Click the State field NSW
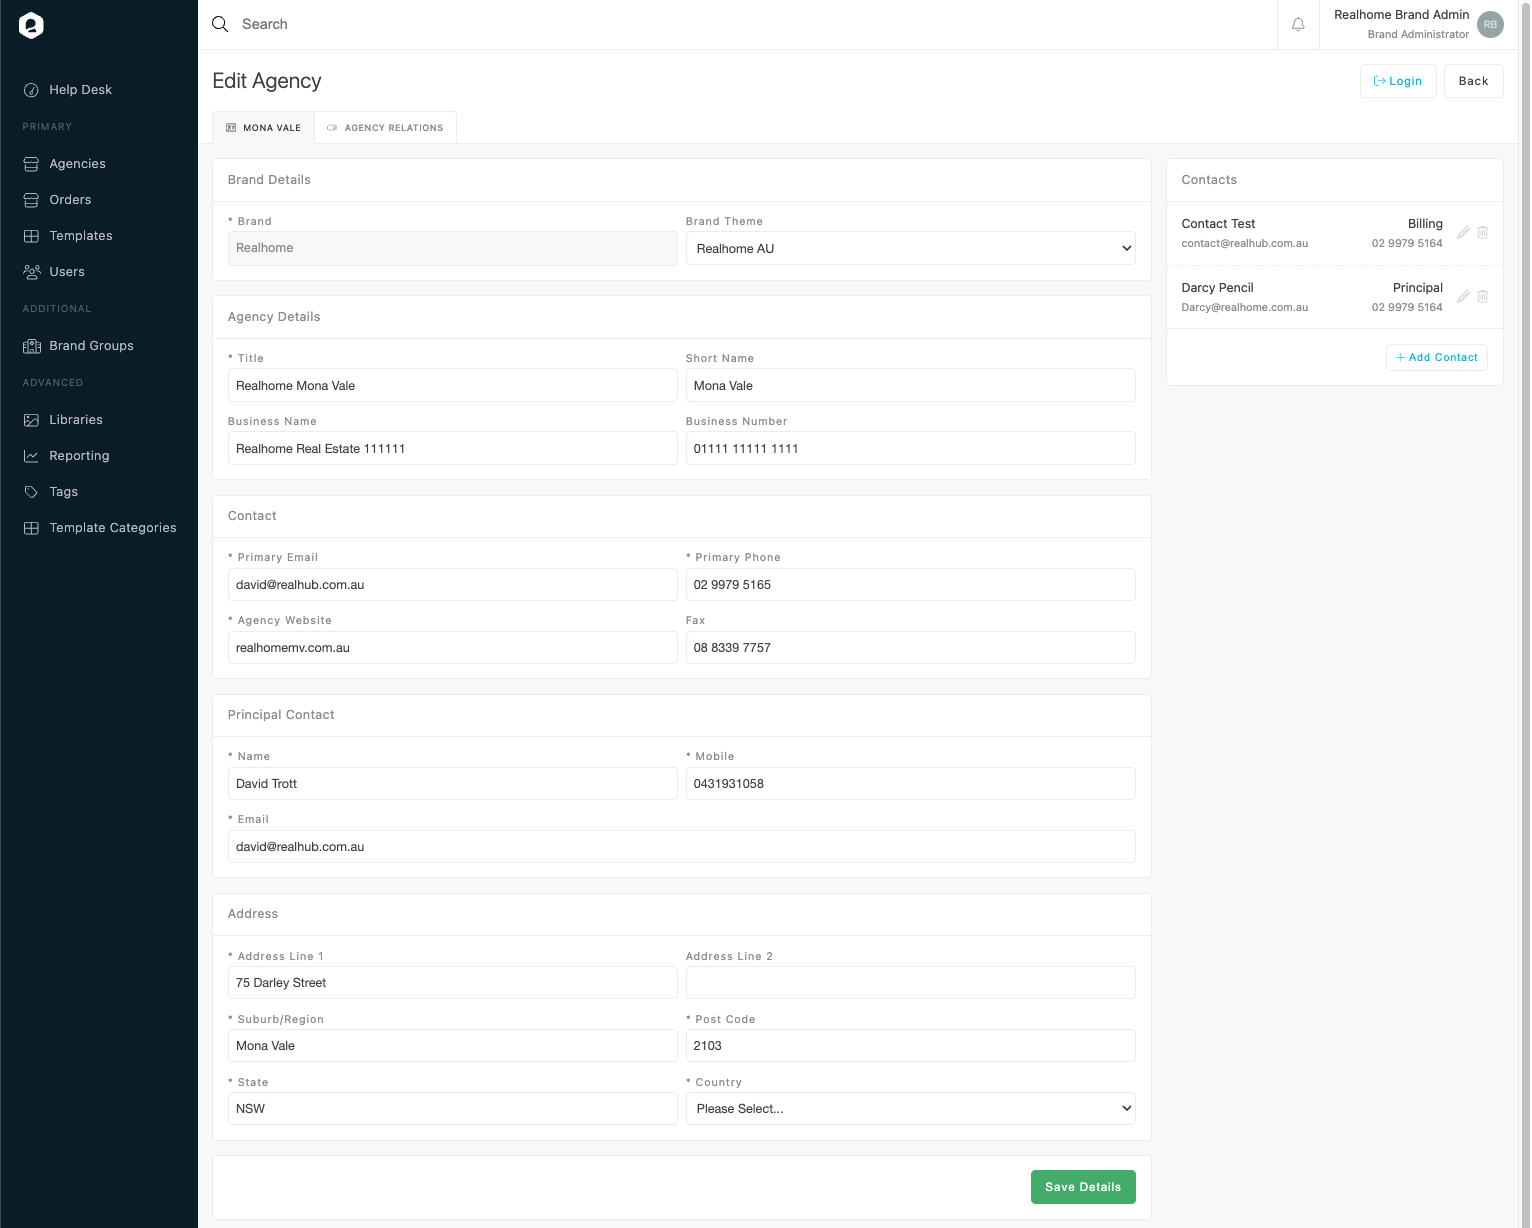Image resolution: width=1532 pixels, height=1228 pixels. (x=452, y=1109)
